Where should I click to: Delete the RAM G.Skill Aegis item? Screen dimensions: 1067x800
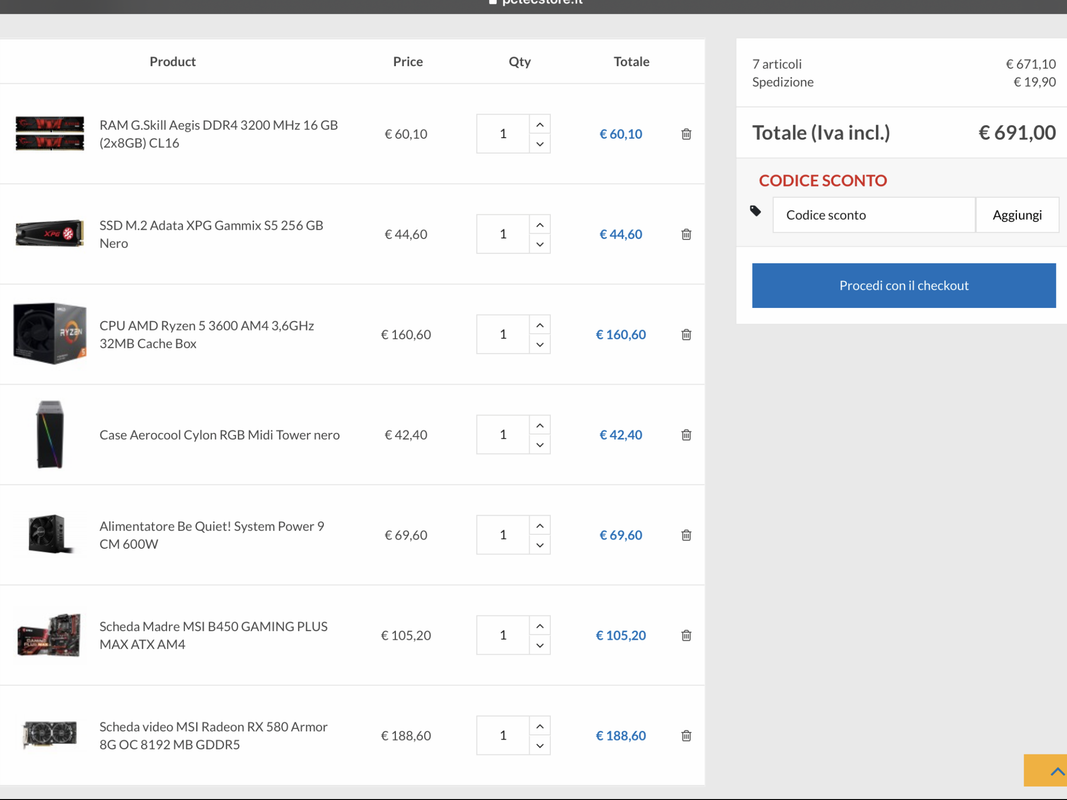click(686, 134)
